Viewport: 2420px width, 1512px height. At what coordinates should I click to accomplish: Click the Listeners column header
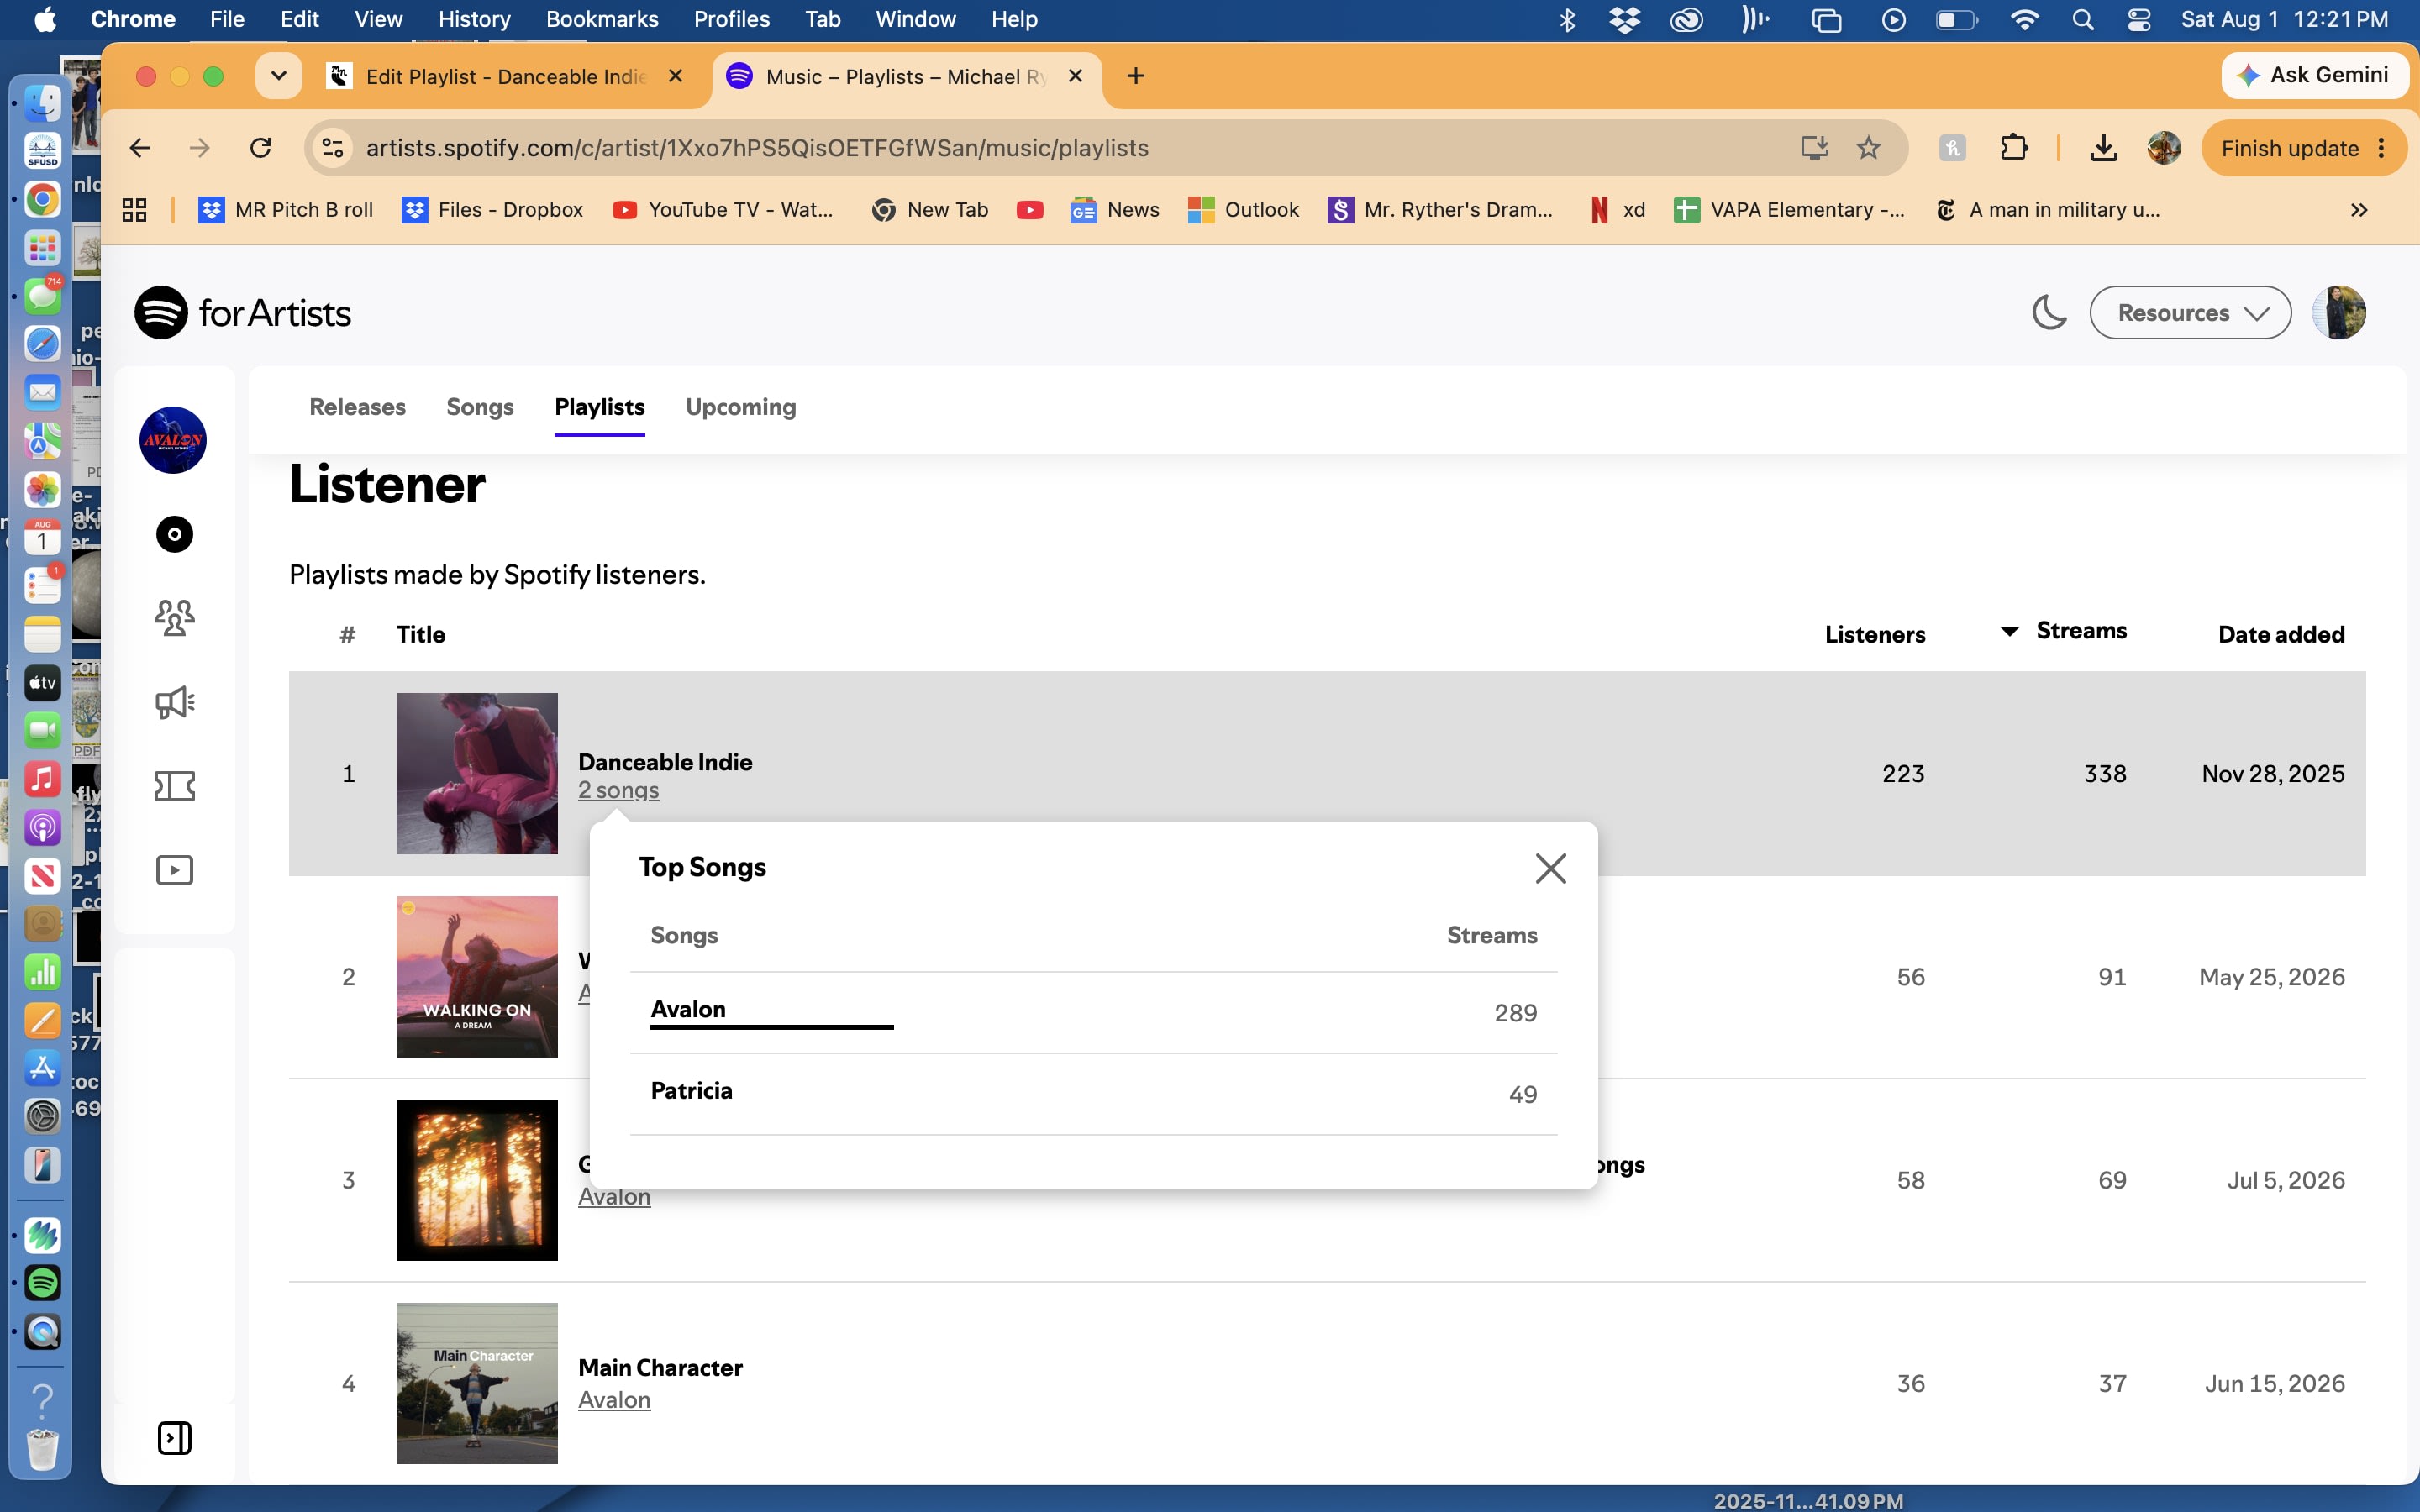pos(1875,635)
